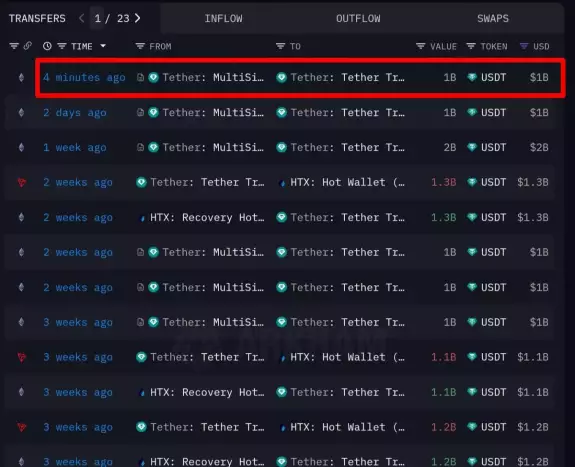Click the 2B value in 1 week ago row
The height and width of the screenshot is (467, 575).
click(x=450, y=147)
